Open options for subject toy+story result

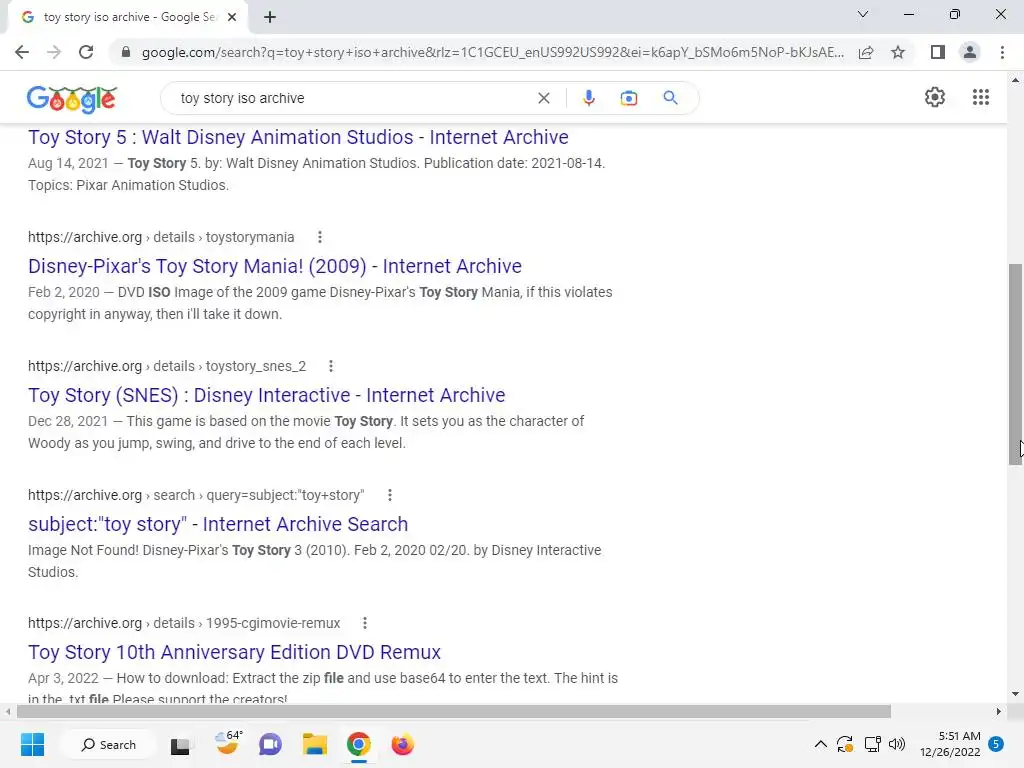(389, 495)
